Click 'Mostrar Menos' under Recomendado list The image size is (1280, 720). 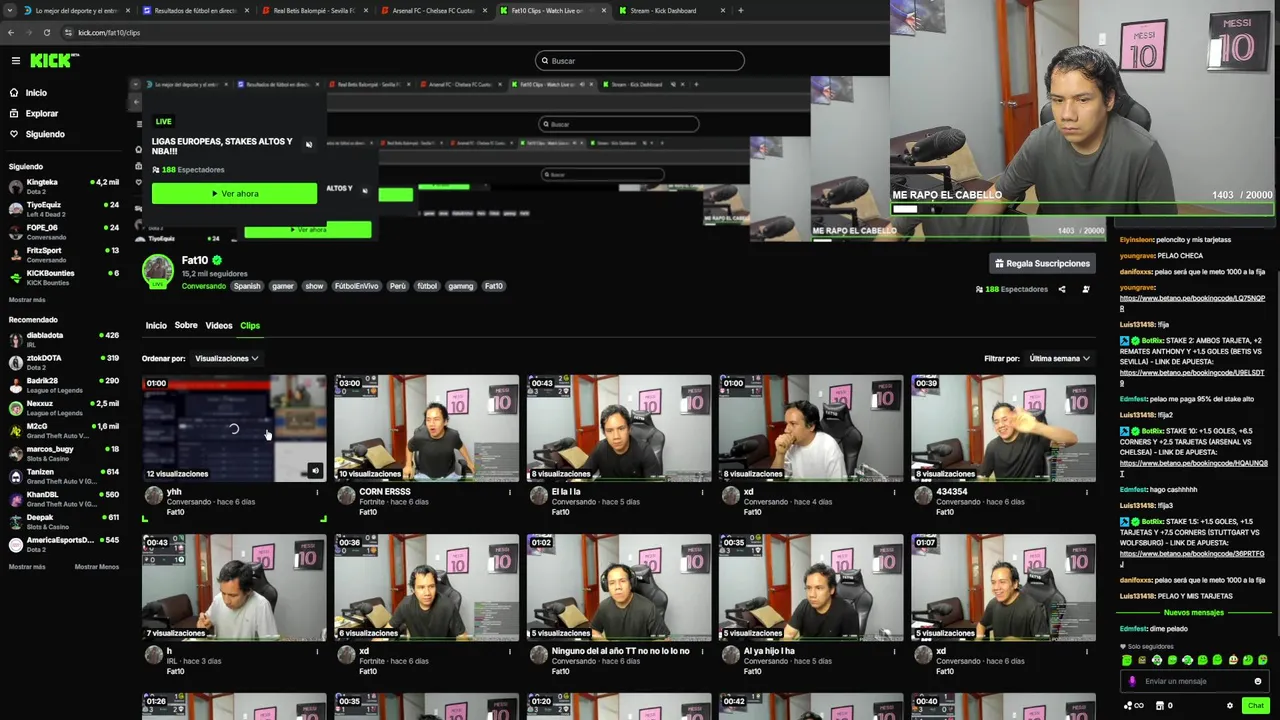point(97,567)
